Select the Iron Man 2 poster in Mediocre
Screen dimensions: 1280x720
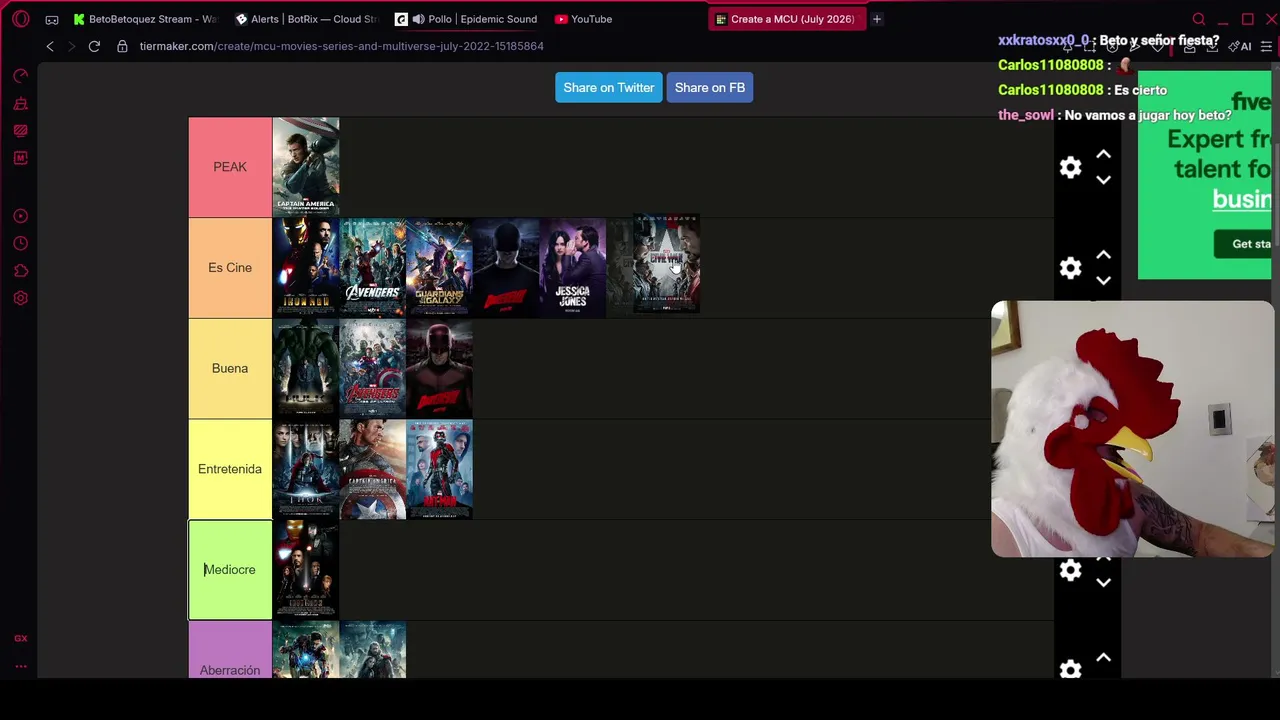click(x=306, y=570)
